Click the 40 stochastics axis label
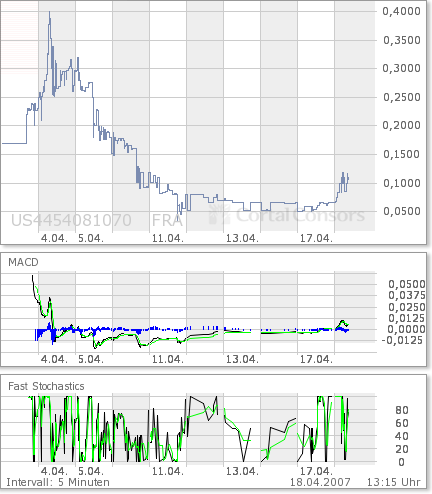The width and height of the screenshot is (432, 494). click(402, 436)
